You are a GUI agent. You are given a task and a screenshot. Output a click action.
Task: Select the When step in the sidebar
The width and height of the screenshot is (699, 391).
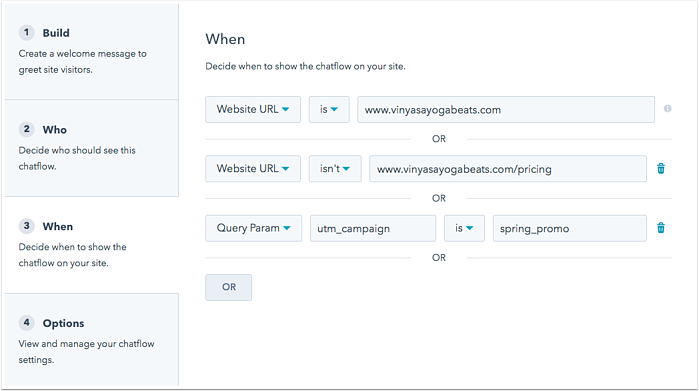point(91,245)
